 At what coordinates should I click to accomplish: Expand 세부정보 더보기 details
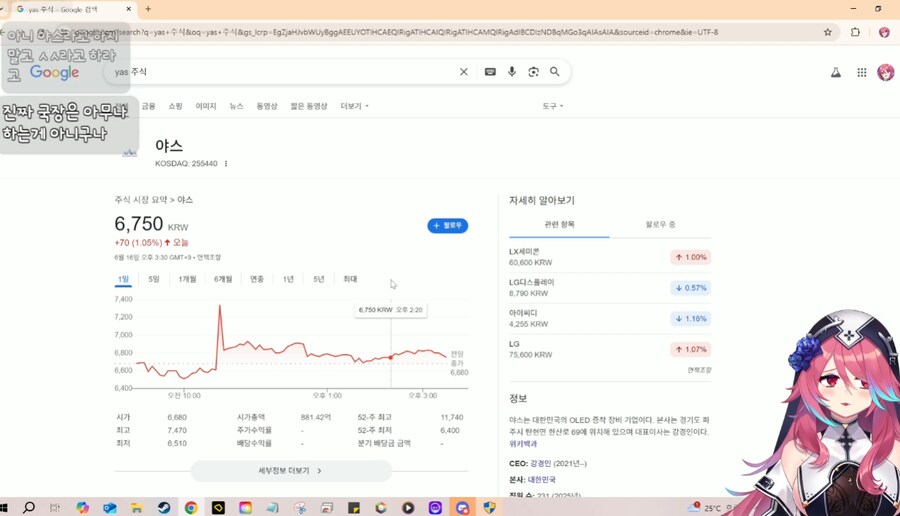click(291, 471)
